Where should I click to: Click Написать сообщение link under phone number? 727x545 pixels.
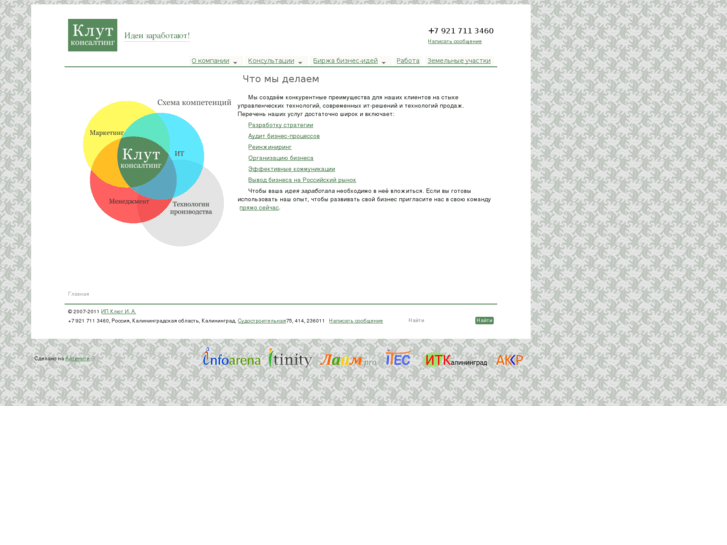(x=454, y=42)
